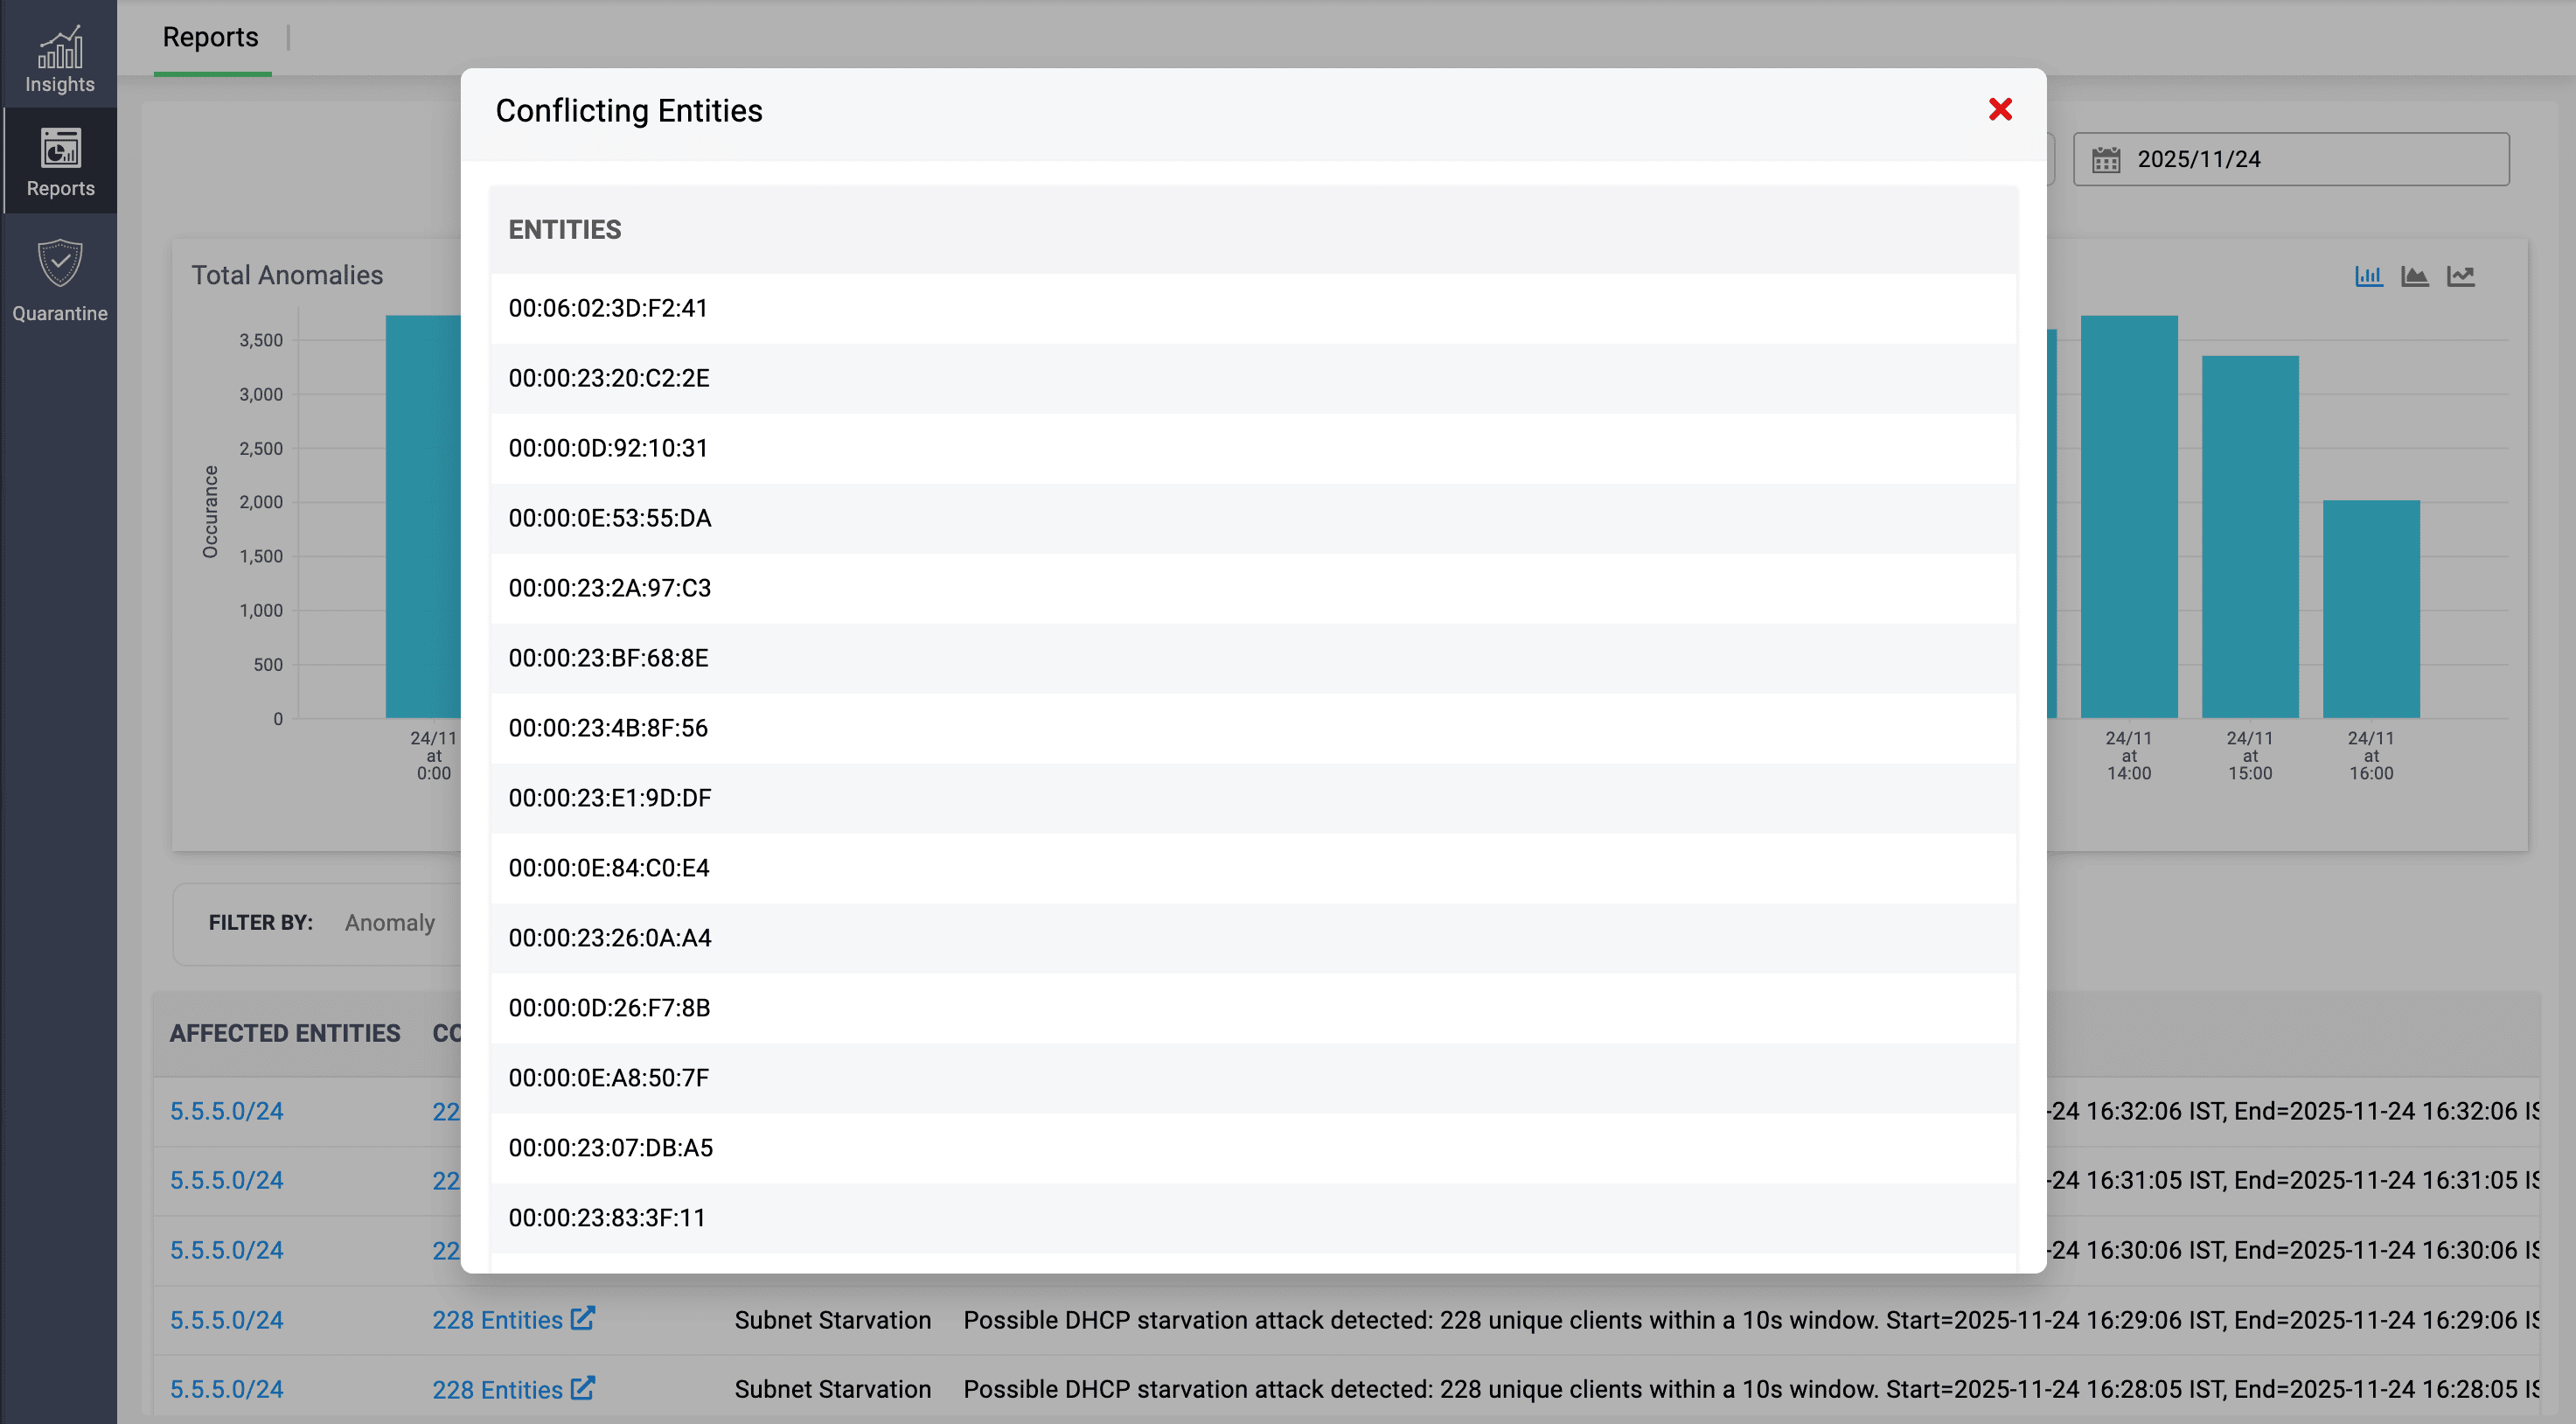Viewport: 2576px width, 1424px height.
Task: Click the ENTITIES column header
Action: [x=564, y=229]
